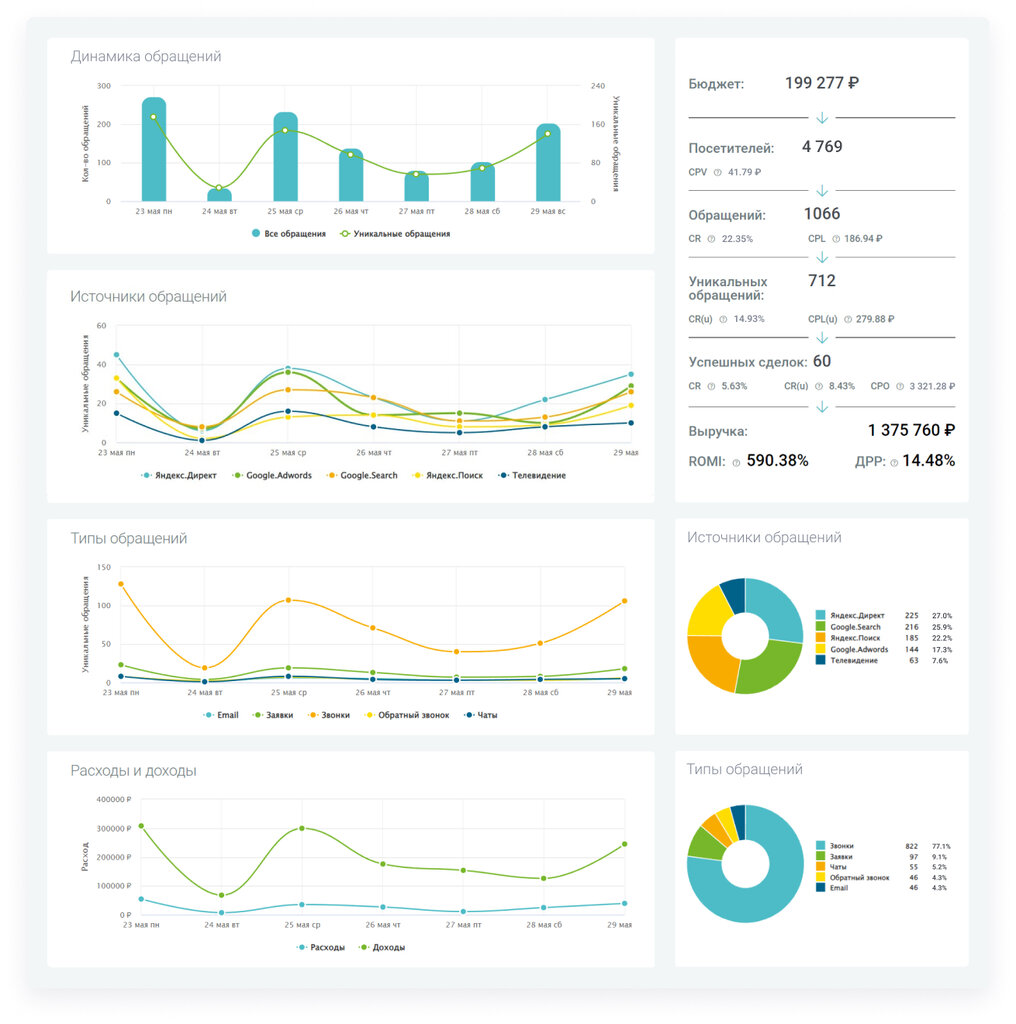Image resolution: width=1016 pixels, height=1024 pixels.
Task: Click the 28 мая сб bar
Action: pos(483,182)
